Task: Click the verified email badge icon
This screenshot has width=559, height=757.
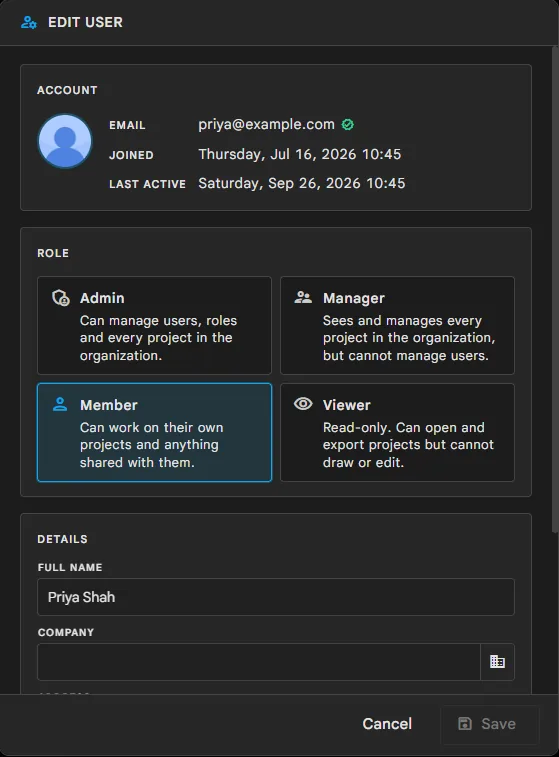Action: (348, 125)
